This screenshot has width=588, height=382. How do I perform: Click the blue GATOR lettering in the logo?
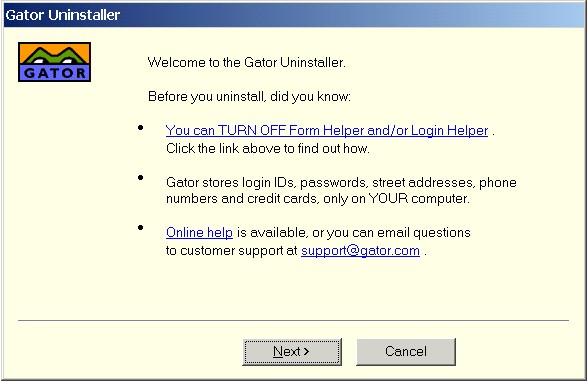[55, 73]
